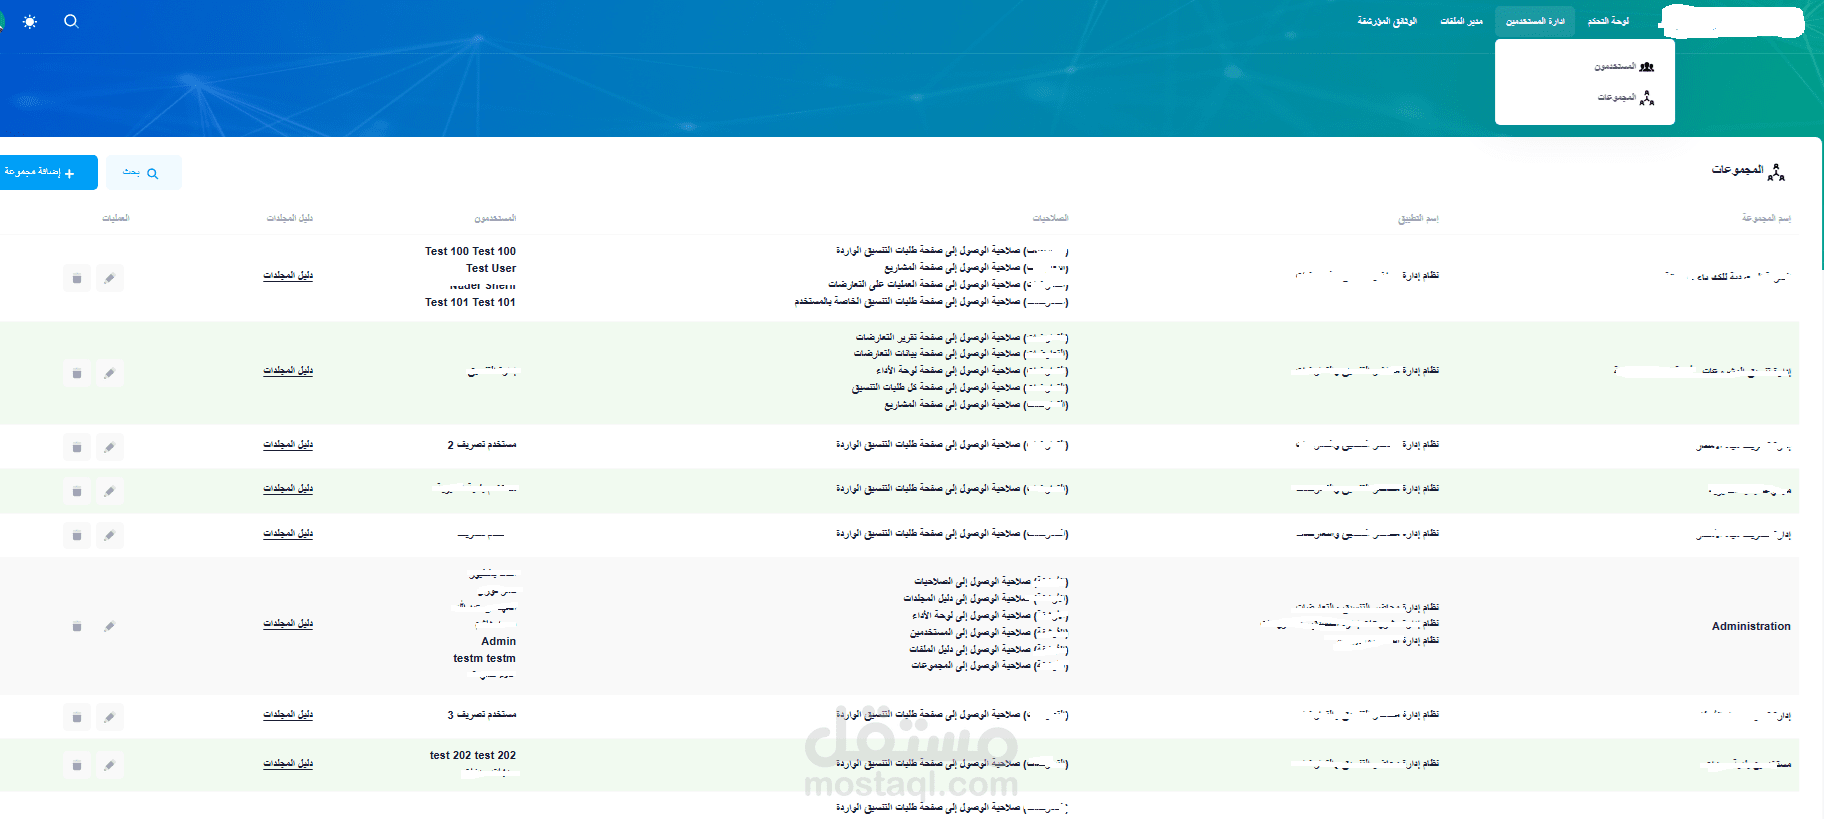The height and width of the screenshot is (819, 1824).
Task: Delete the group with تقرير التعارضات permission
Action: coord(77,373)
